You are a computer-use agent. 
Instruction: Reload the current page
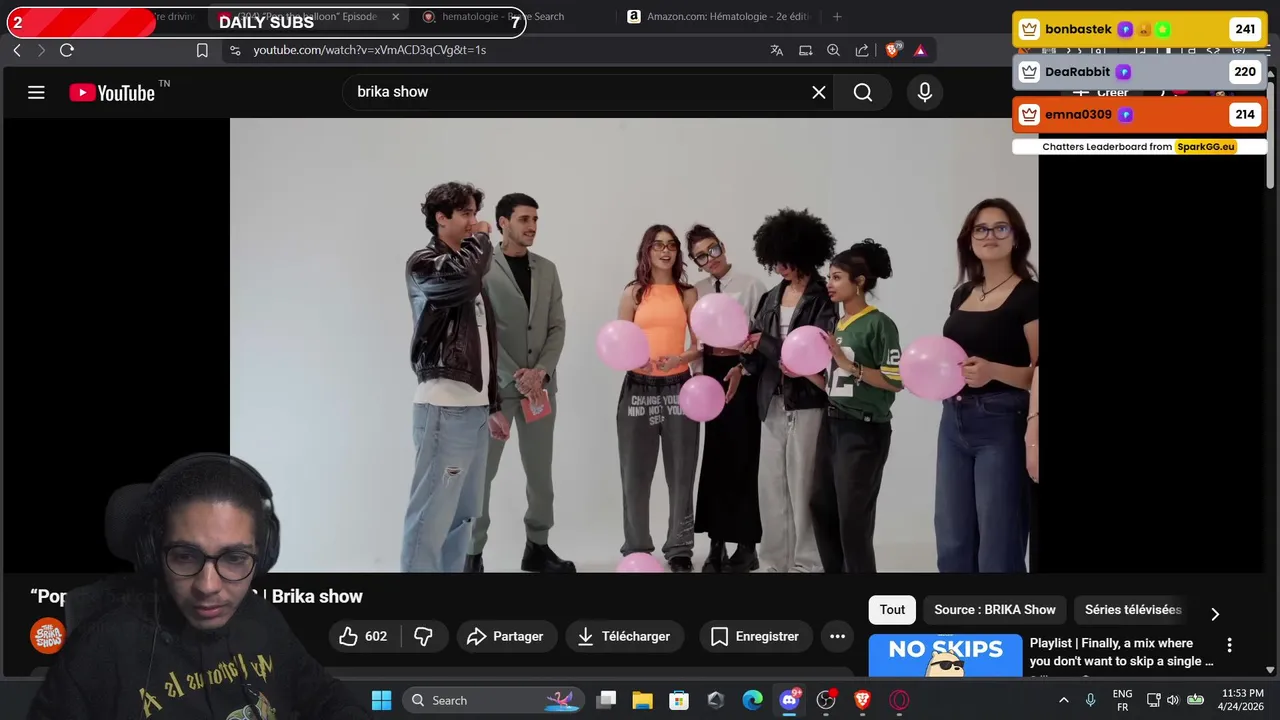[x=67, y=50]
